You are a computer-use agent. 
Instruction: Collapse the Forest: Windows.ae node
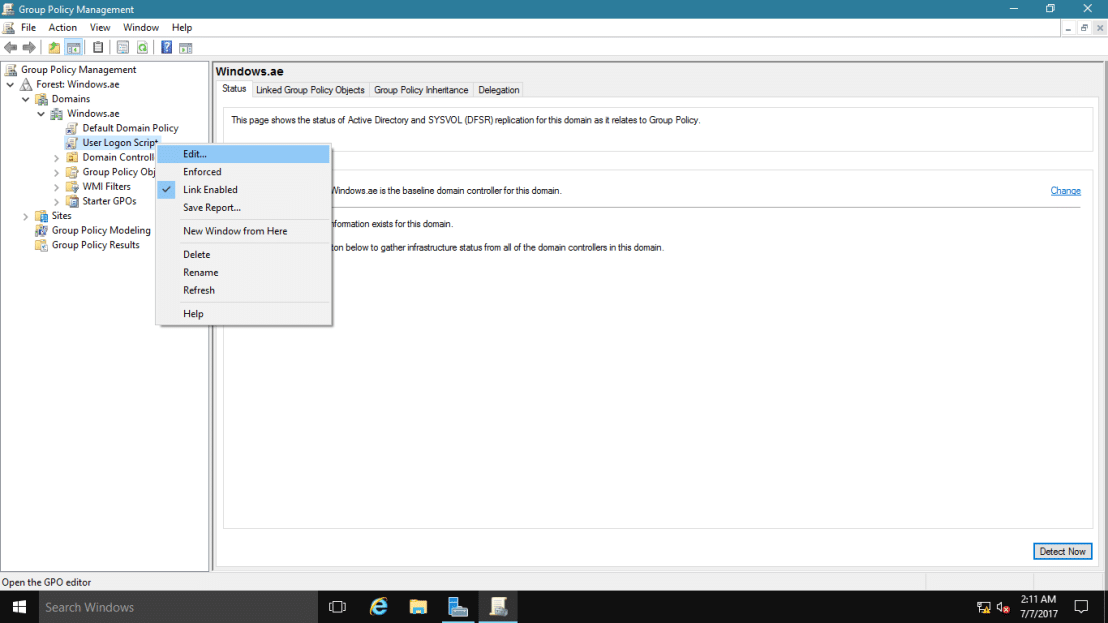coord(11,85)
